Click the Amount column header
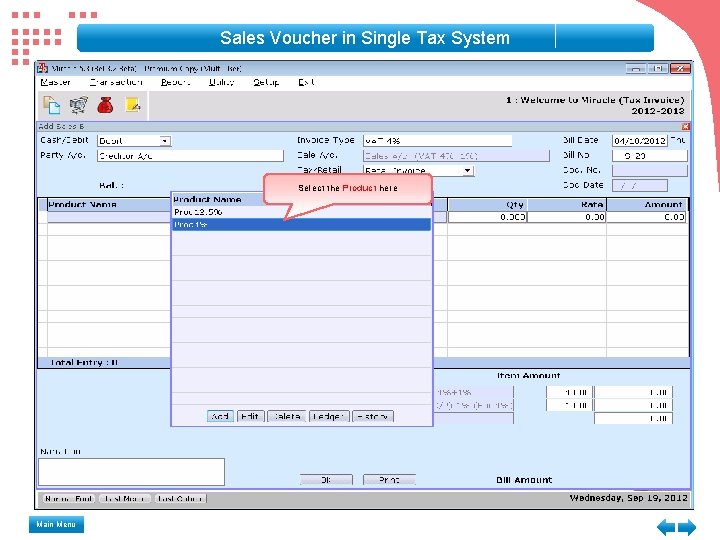Screen dimensions: 720x540 (x=647, y=204)
